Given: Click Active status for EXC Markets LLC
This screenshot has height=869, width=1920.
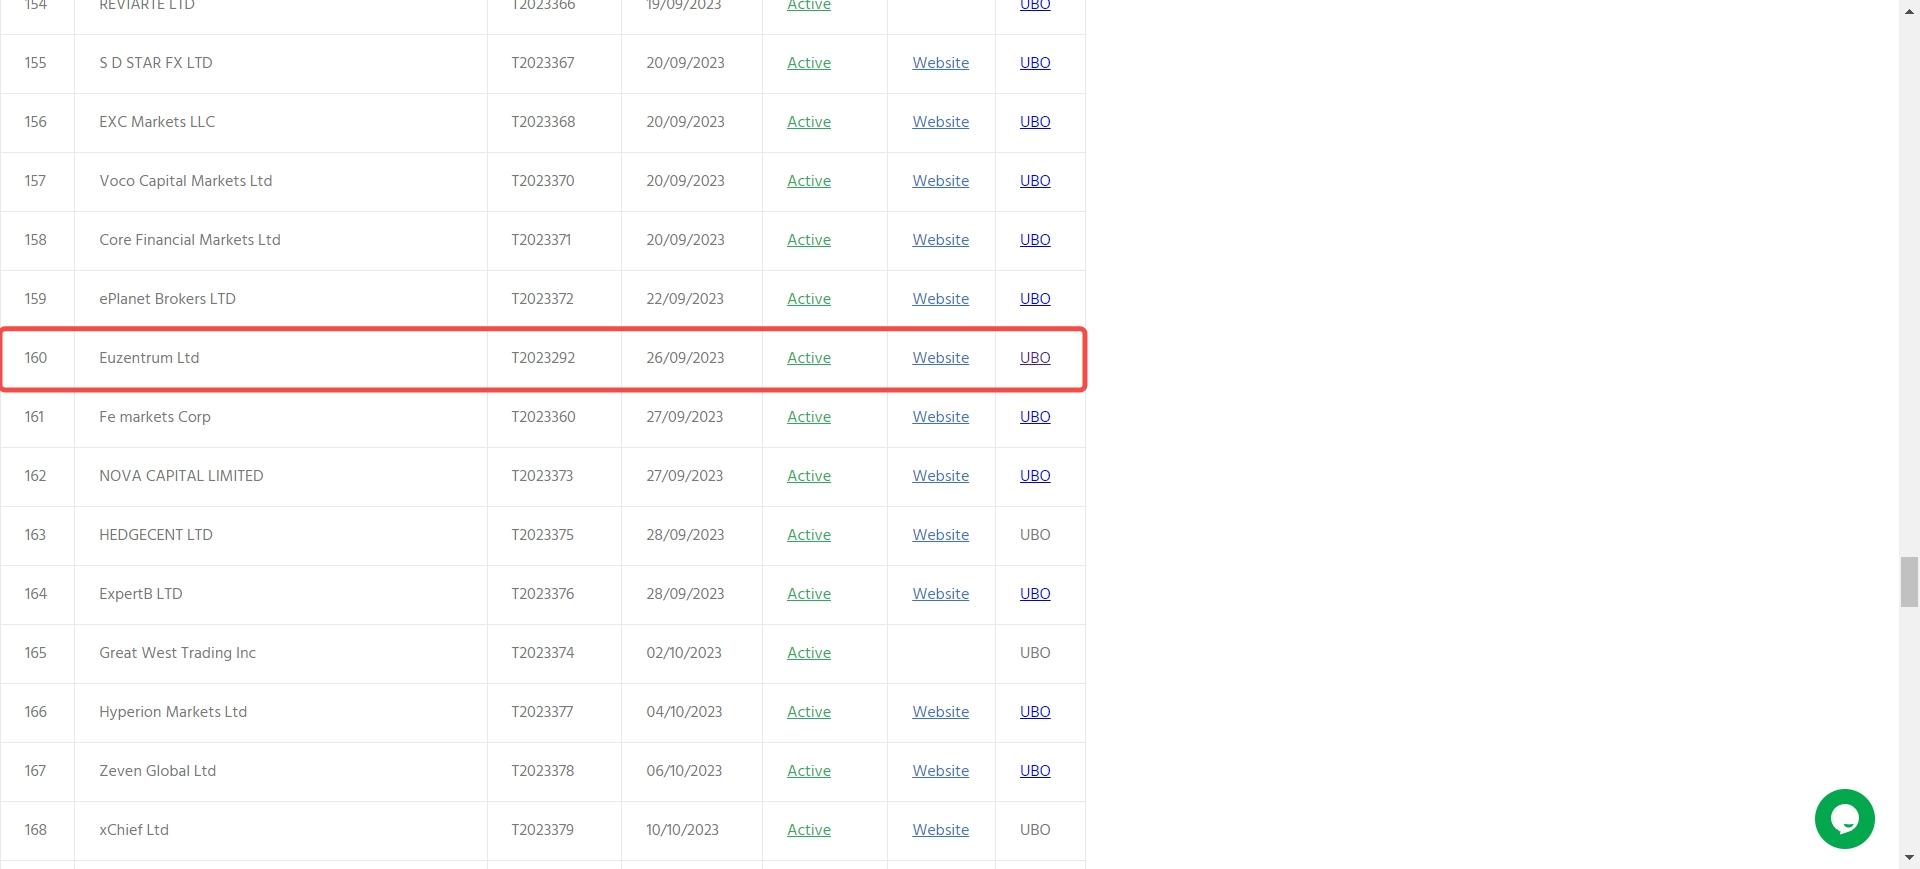Looking at the screenshot, I should (809, 122).
